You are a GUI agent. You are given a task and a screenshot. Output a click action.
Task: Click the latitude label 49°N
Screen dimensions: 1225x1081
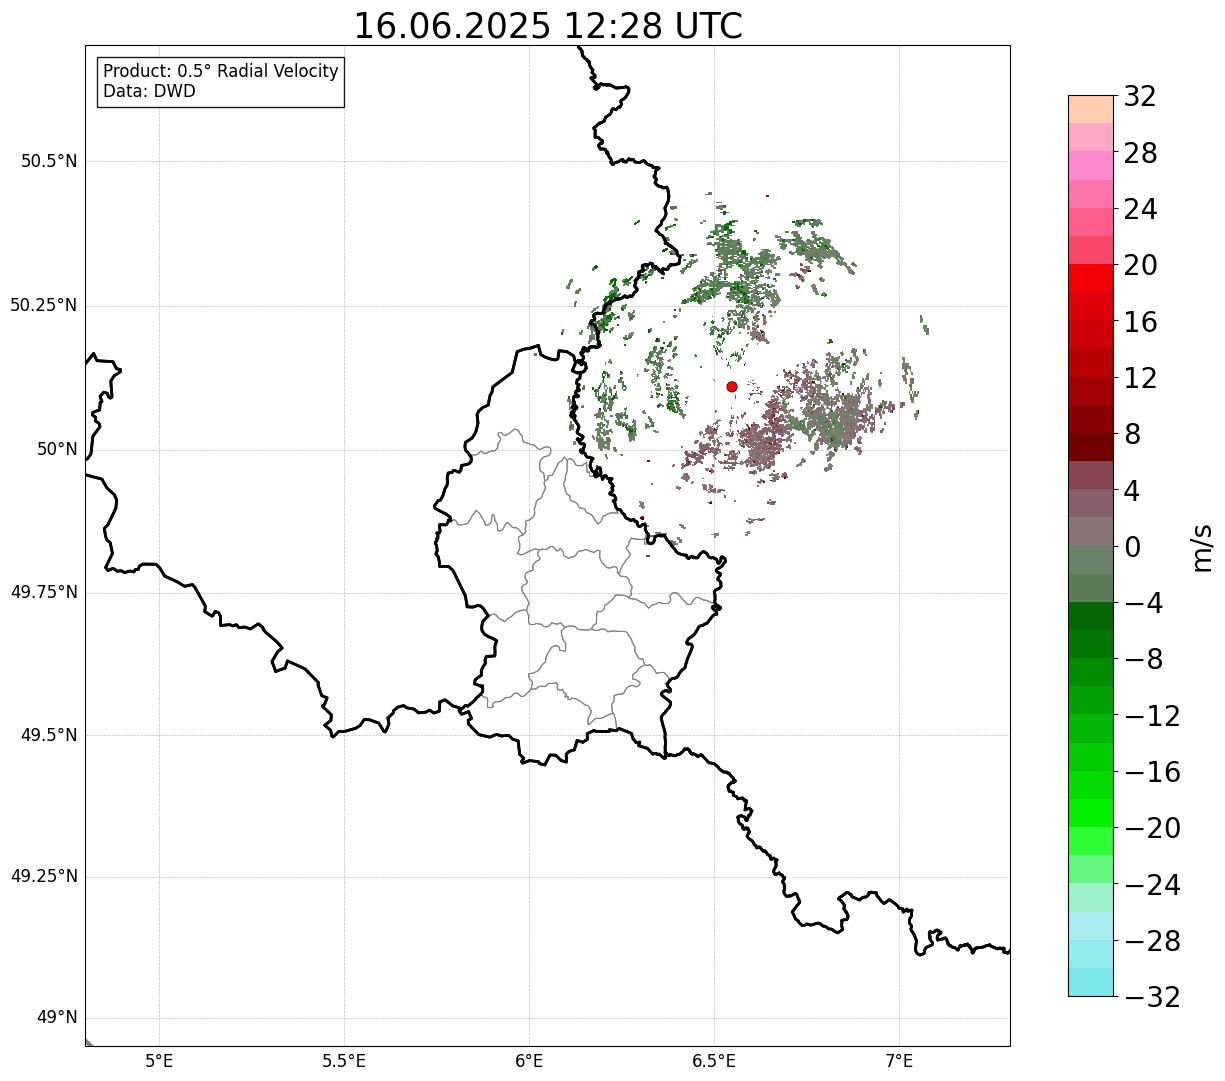[x=57, y=1018]
